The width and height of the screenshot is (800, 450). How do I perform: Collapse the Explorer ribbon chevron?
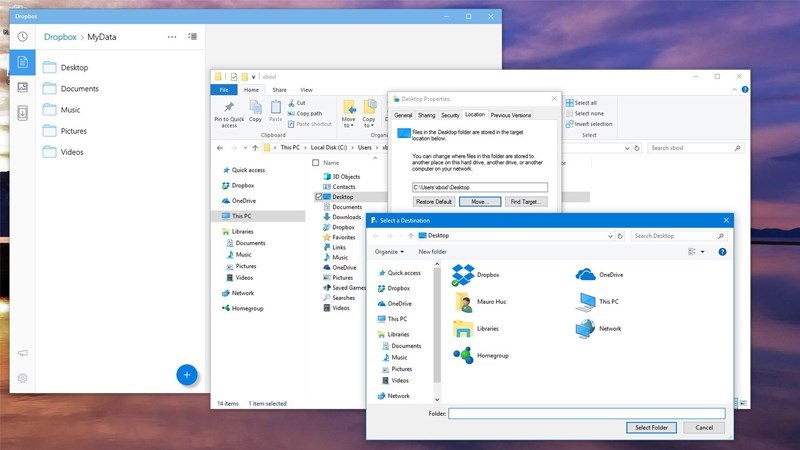point(734,90)
